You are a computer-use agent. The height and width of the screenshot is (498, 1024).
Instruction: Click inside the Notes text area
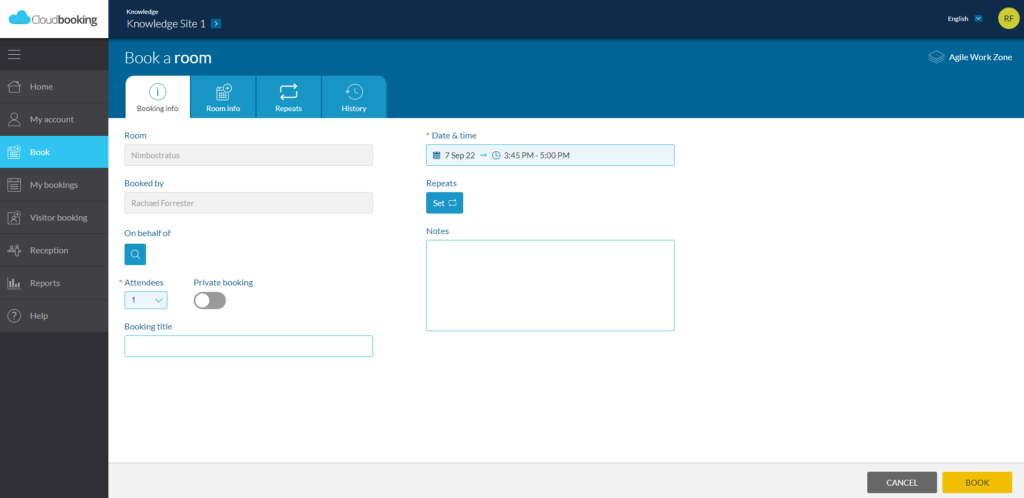coord(550,285)
